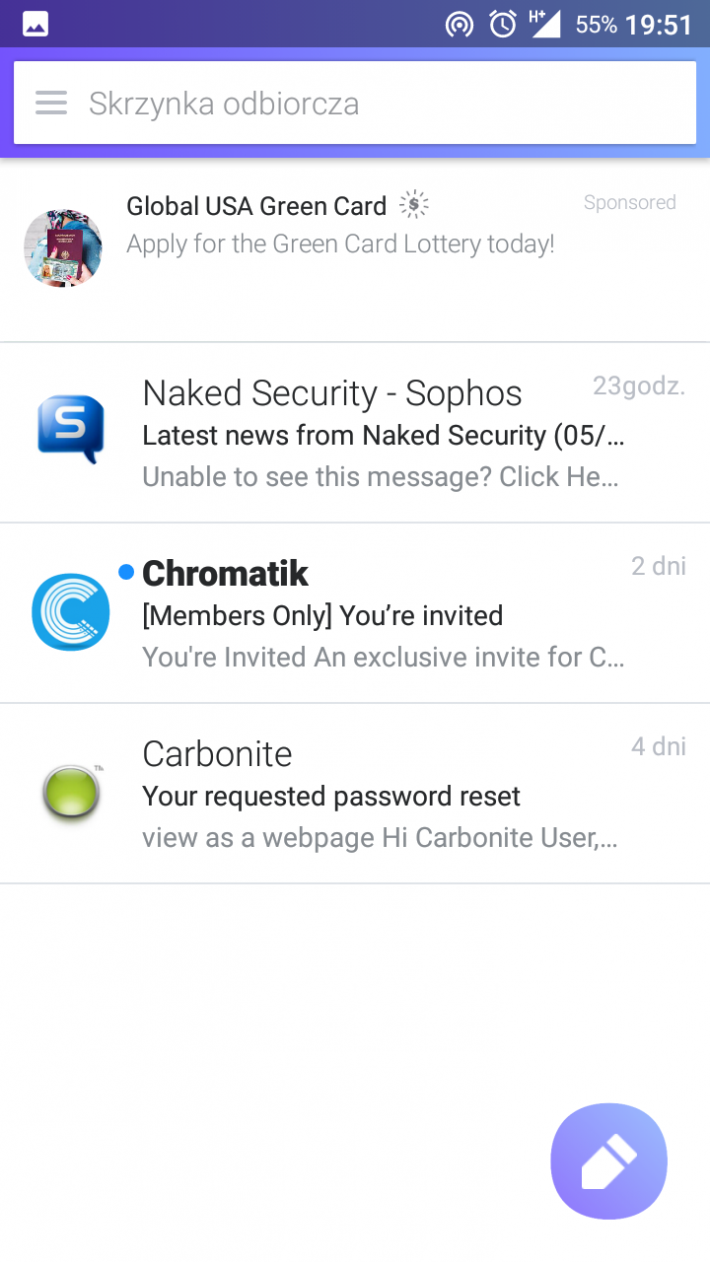
Task: Tap the Carbonite sender name
Action: click(217, 753)
